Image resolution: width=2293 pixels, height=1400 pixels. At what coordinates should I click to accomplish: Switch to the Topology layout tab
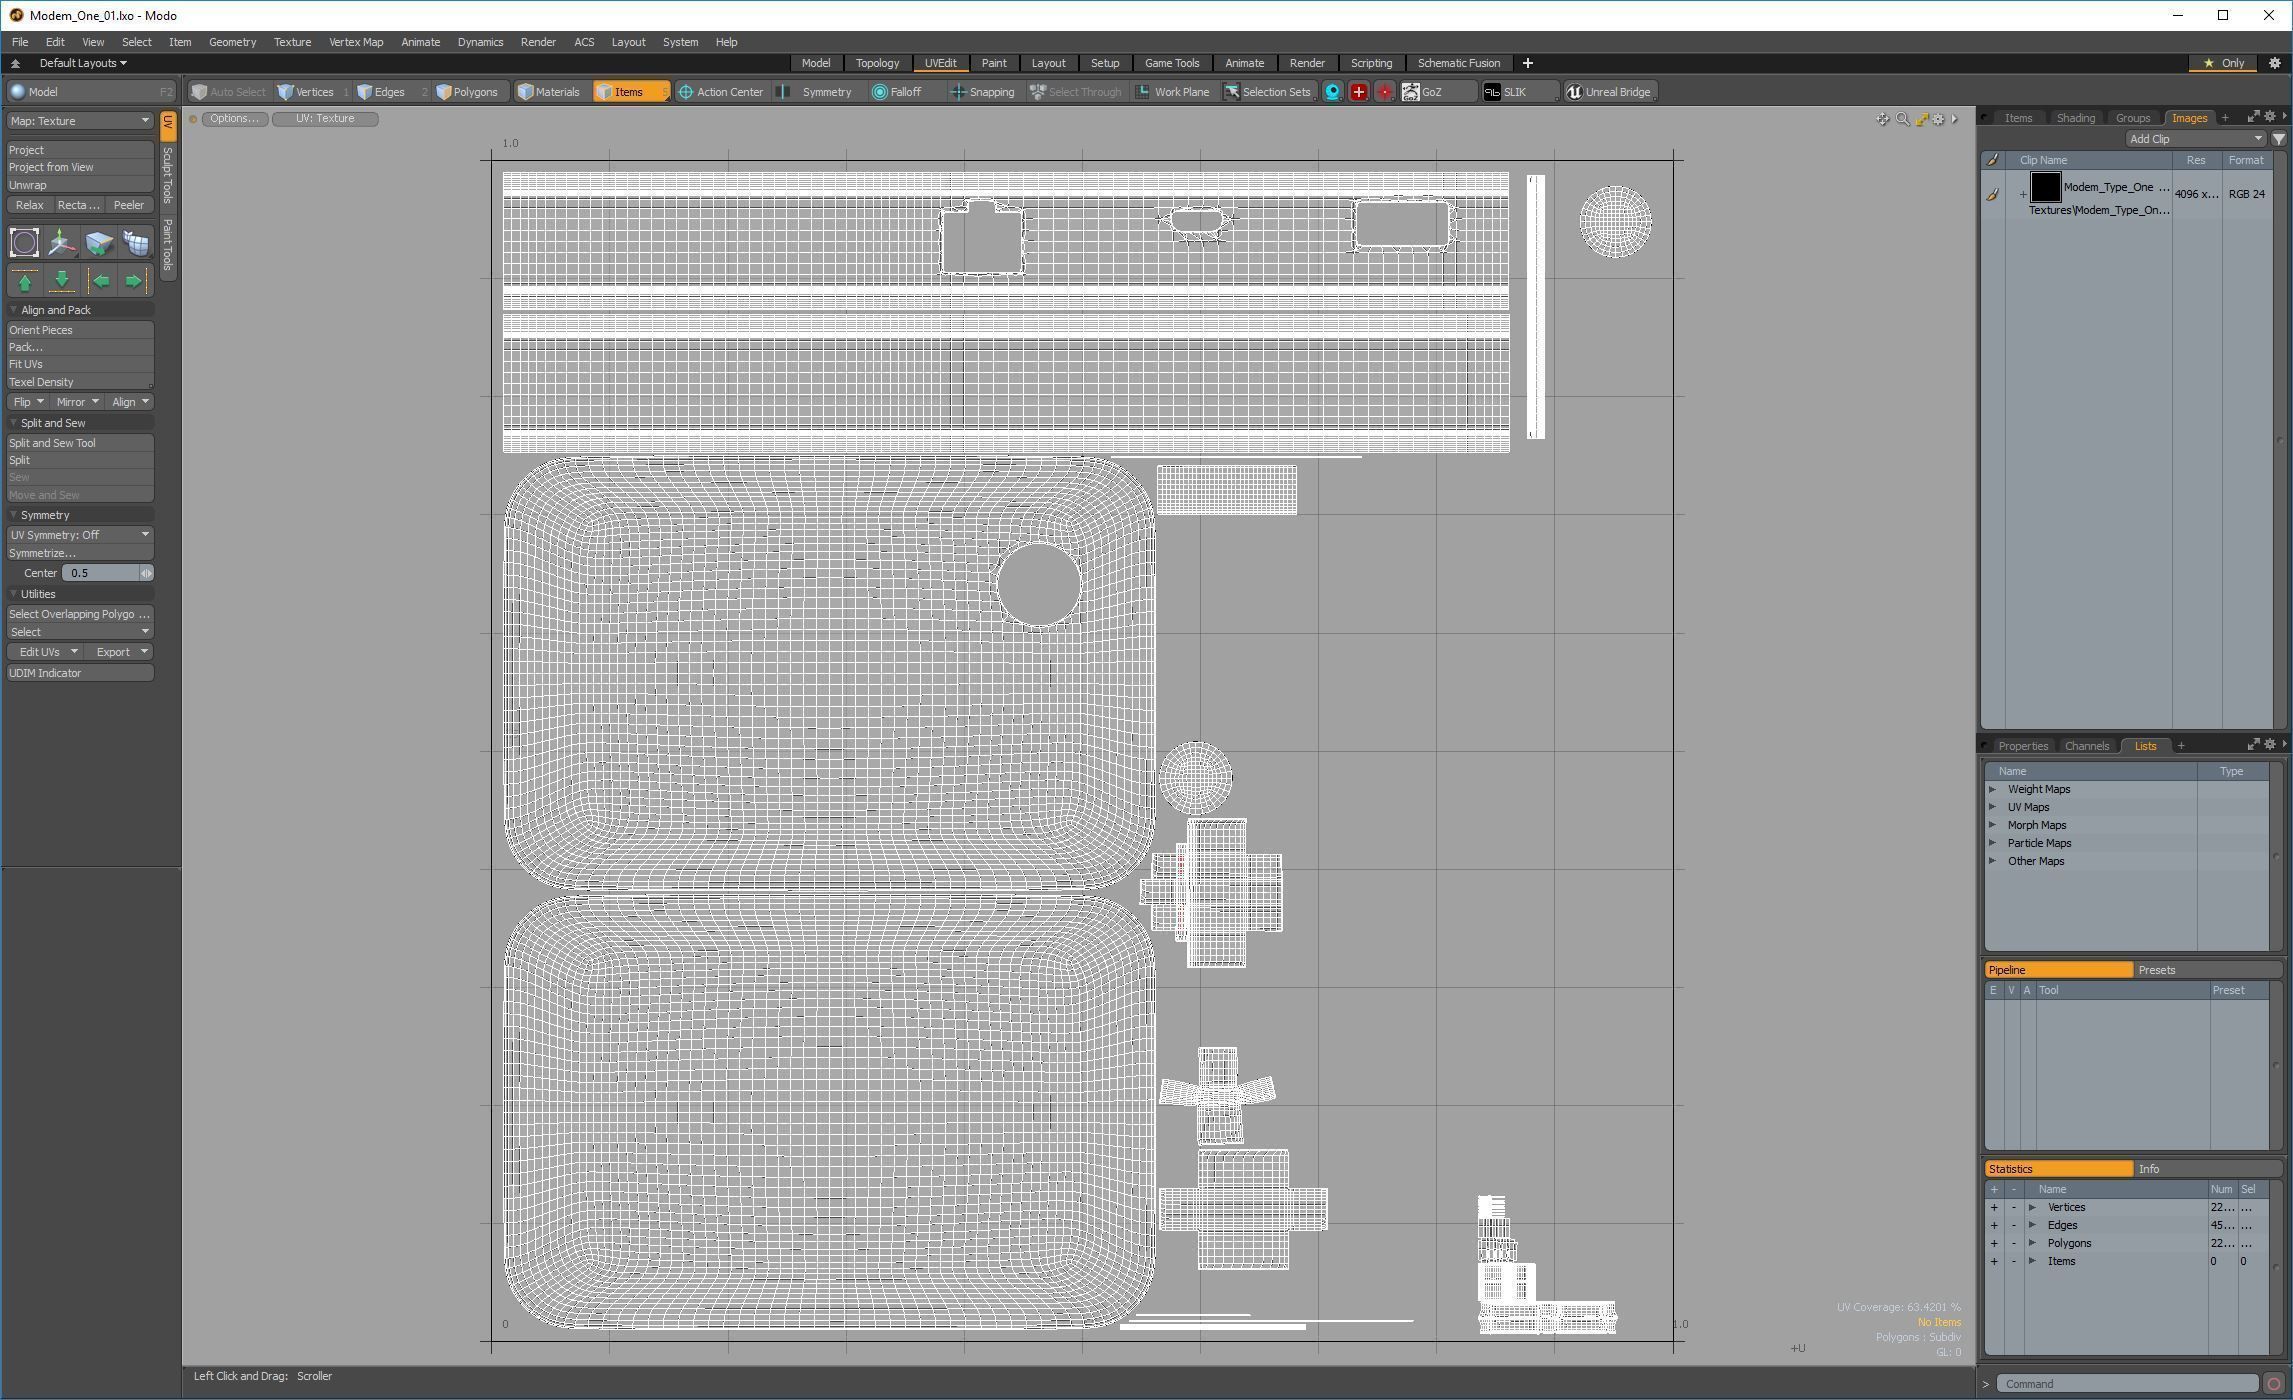click(x=876, y=63)
